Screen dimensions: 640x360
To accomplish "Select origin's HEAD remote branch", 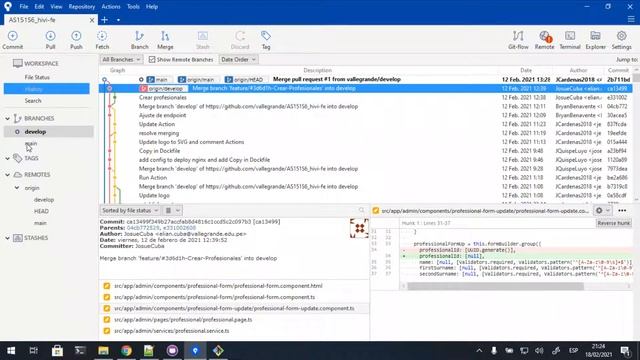I will [41, 211].
